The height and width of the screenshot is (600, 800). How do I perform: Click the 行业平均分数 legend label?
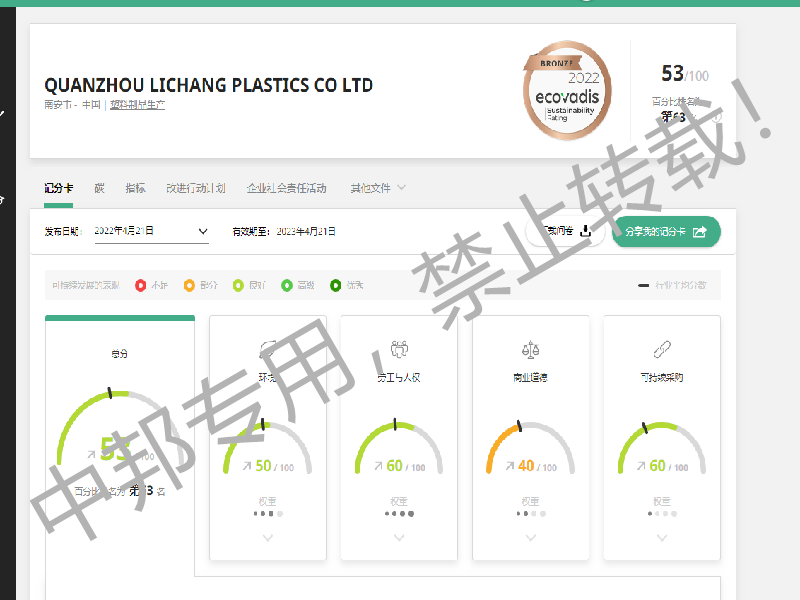(x=681, y=285)
